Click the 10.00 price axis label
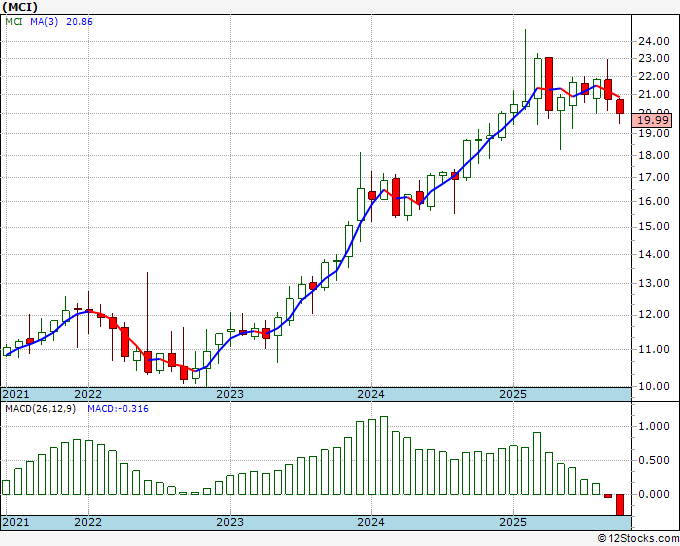The image size is (680, 546). tap(653, 386)
